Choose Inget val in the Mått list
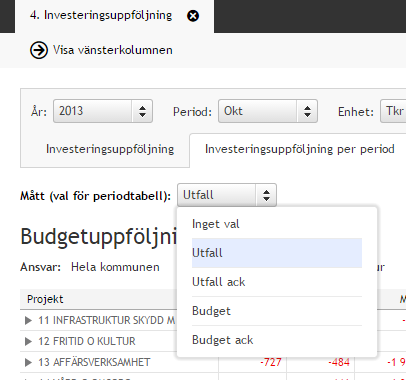Image resolution: width=406 pixels, height=380 pixels. pos(277,224)
